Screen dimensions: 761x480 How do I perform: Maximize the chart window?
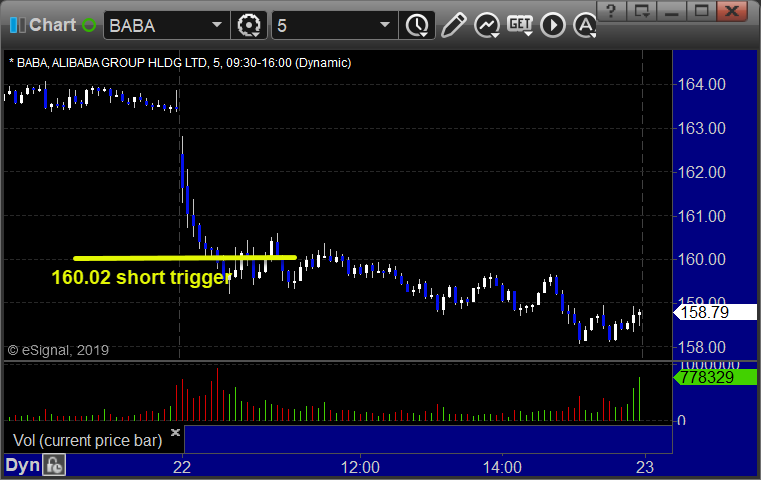[701, 10]
